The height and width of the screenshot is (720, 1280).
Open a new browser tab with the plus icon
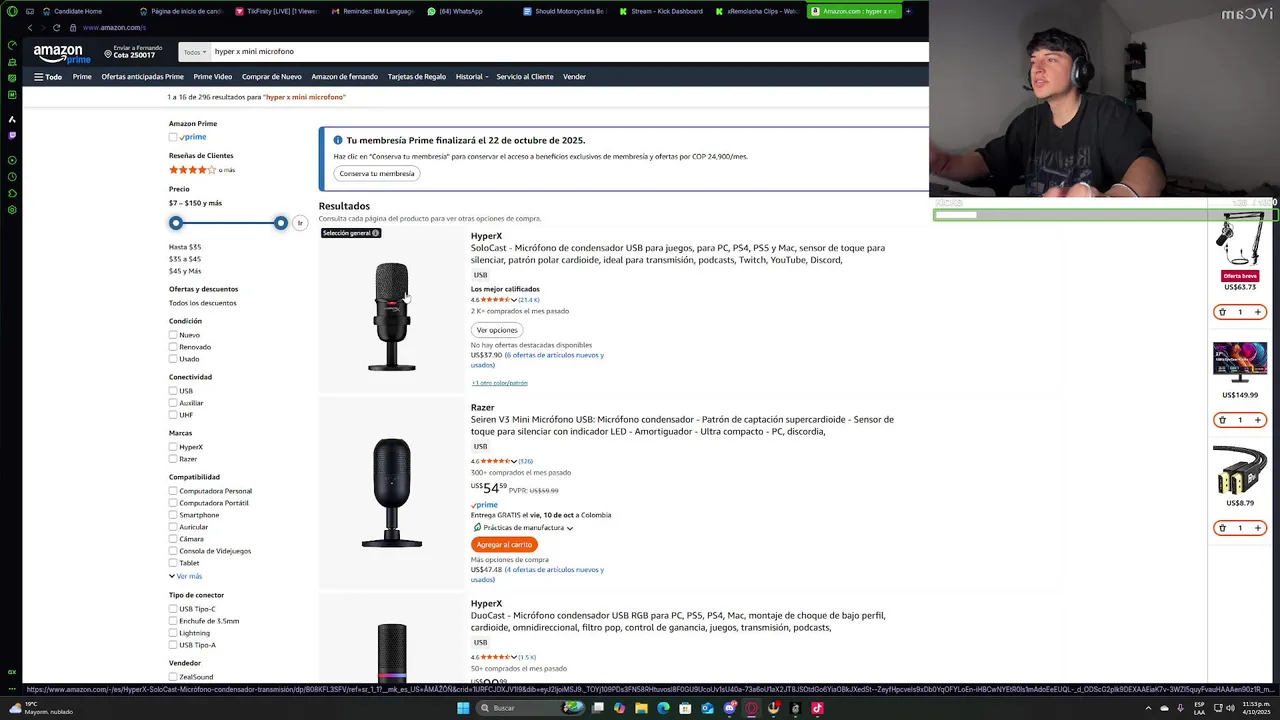[908, 11]
